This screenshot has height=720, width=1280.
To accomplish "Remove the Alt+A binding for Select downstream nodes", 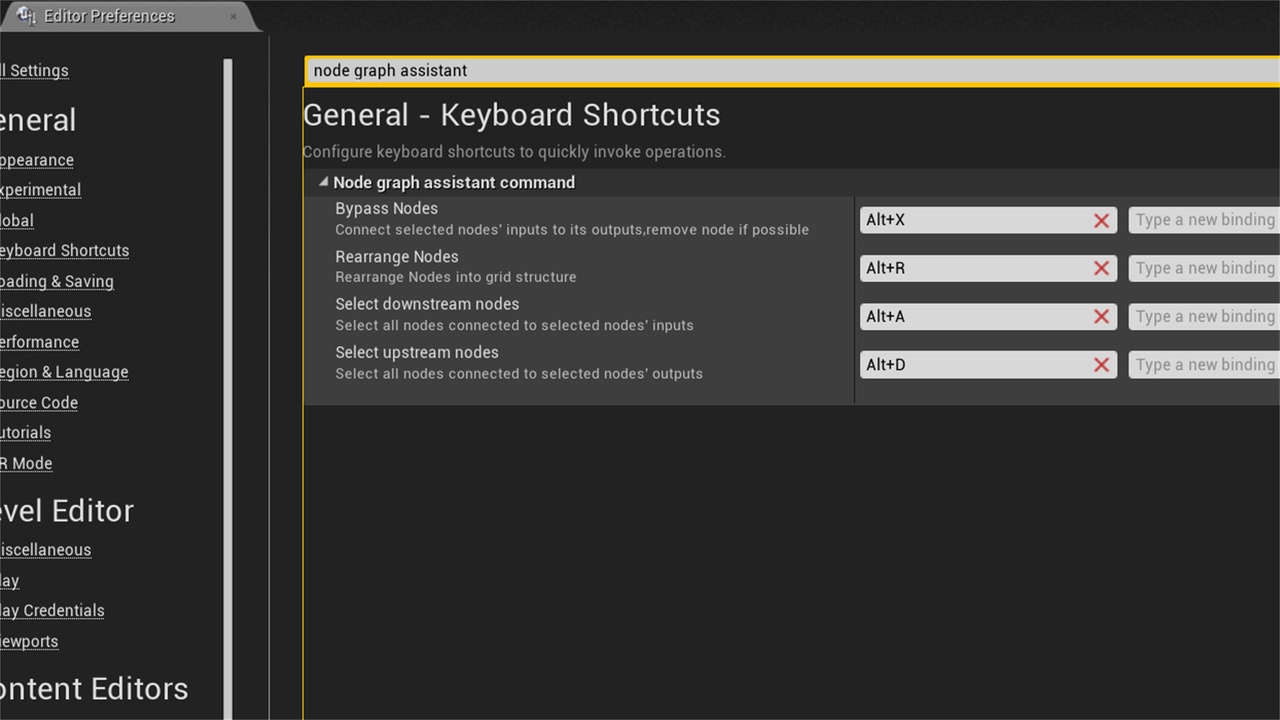I will click(x=1101, y=316).
